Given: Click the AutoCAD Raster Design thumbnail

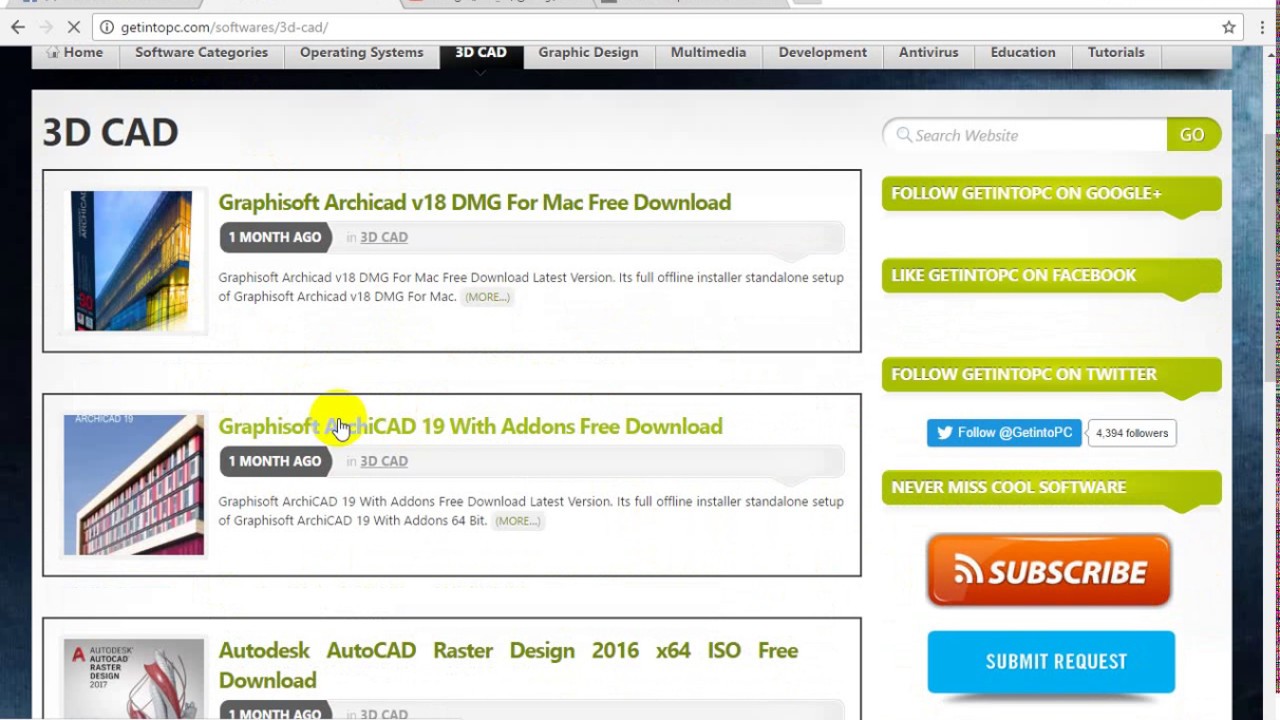Looking at the screenshot, I should [x=134, y=678].
